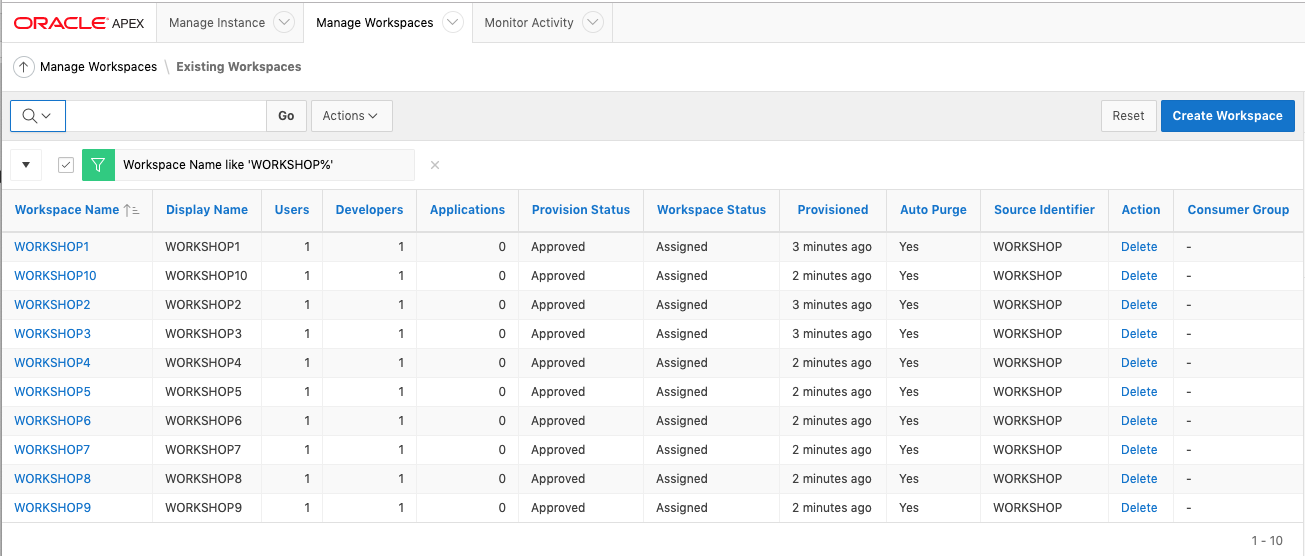Sort by Provision Status column header
The height and width of the screenshot is (556, 1305).
tap(580, 210)
